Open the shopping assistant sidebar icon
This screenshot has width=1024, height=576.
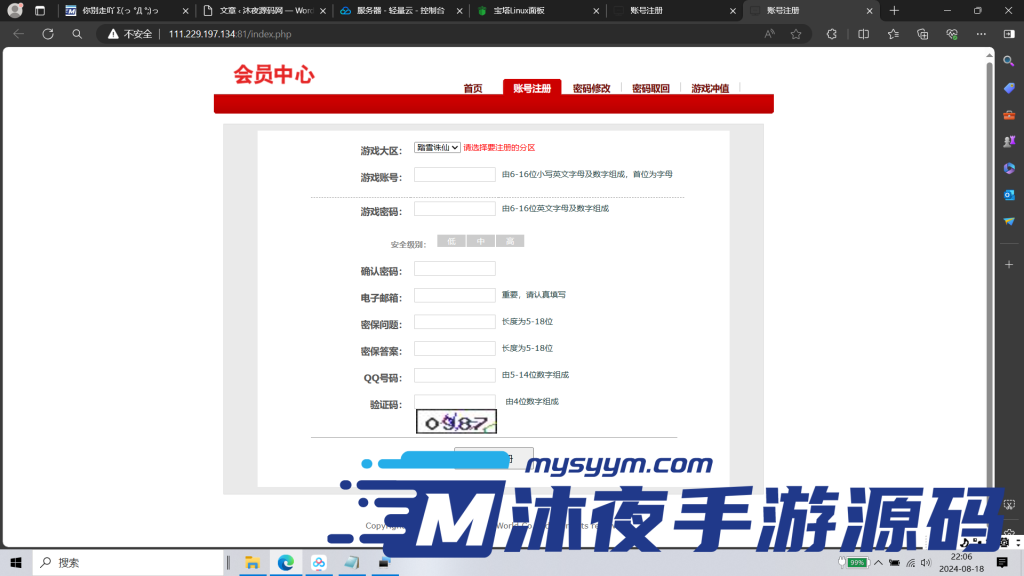[x=1007, y=88]
